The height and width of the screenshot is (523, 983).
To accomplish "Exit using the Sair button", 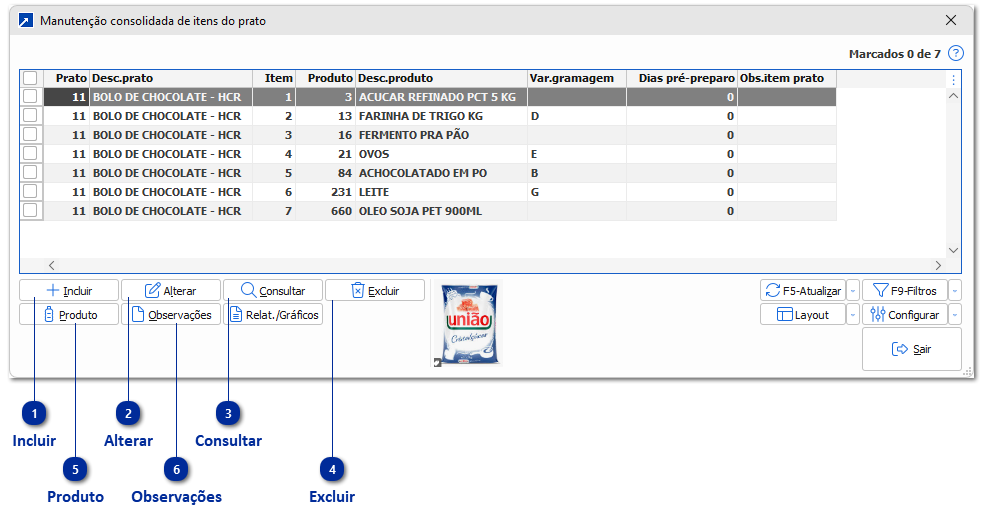I will pyautogui.click(x=912, y=349).
